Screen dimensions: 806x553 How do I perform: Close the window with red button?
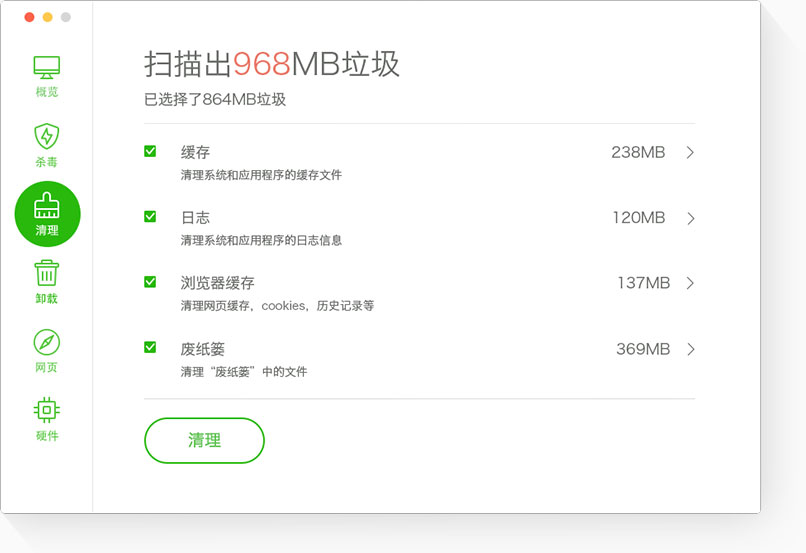pyautogui.click(x=29, y=17)
